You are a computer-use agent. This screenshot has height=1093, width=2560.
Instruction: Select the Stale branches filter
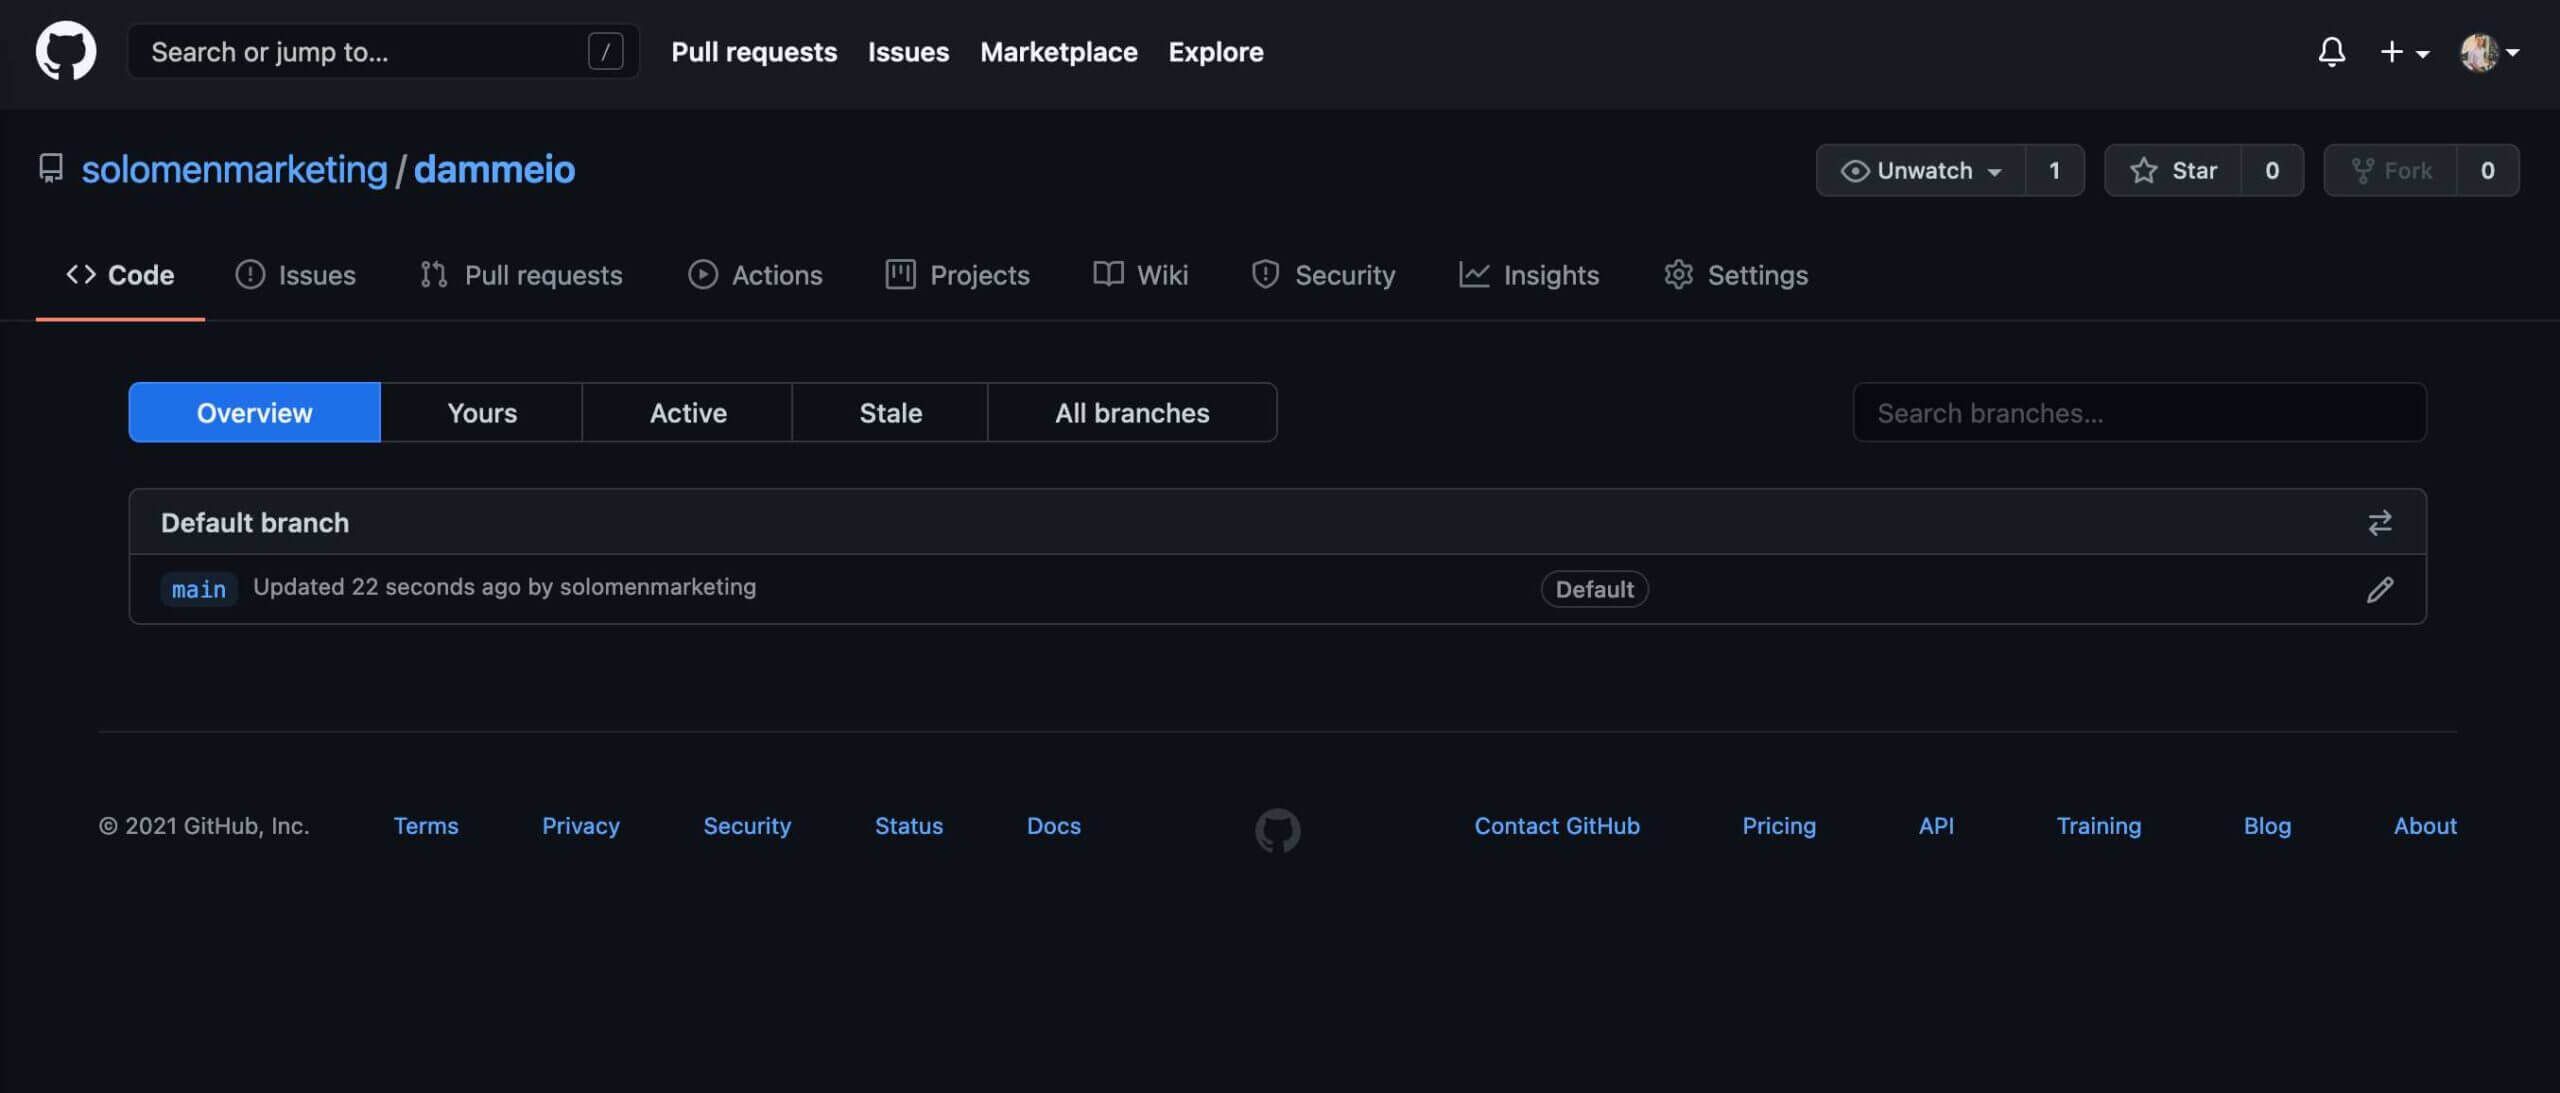890,412
